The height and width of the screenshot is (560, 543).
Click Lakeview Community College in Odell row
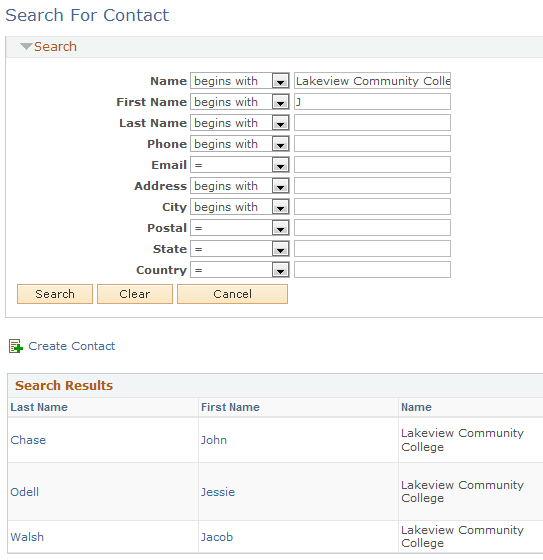coord(462,491)
